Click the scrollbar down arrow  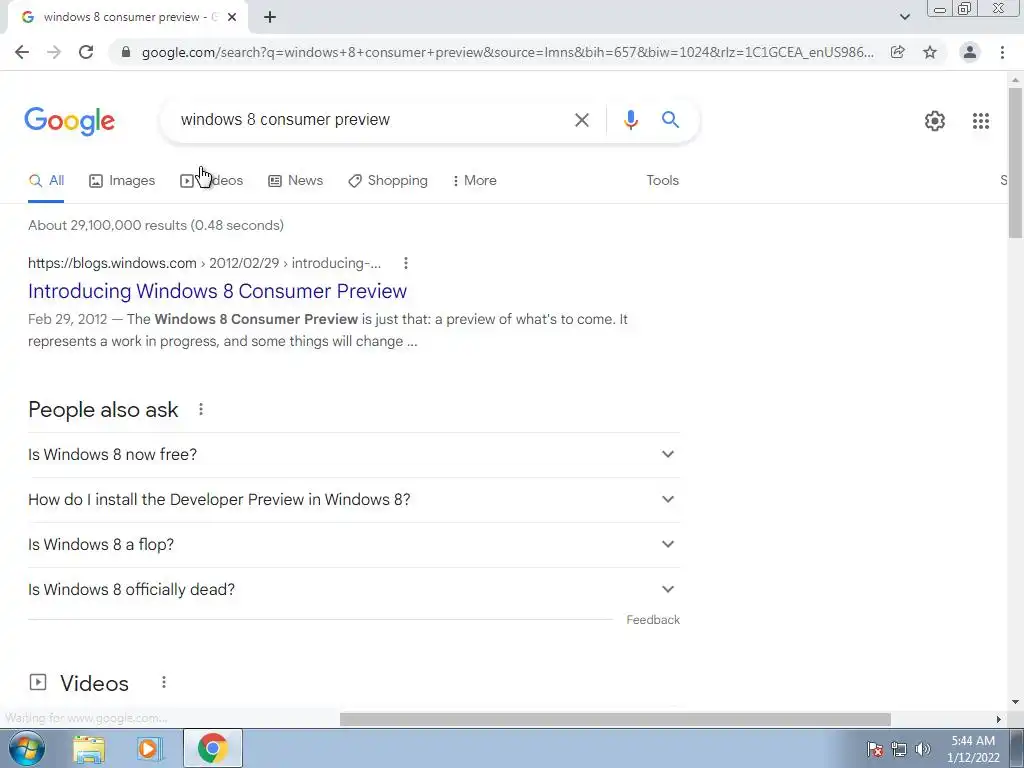click(1015, 703)
